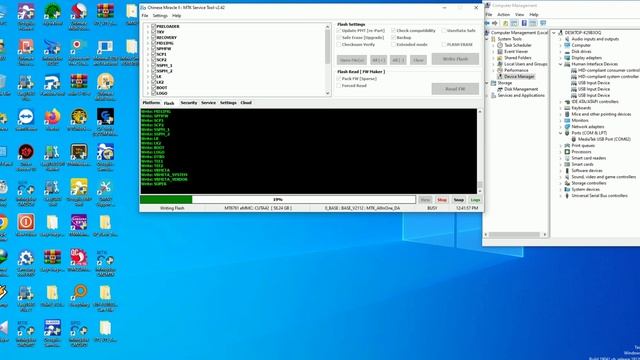Open Action menu in Computer Management
Viewport: 640px width, 360px height.
(503, 15)
